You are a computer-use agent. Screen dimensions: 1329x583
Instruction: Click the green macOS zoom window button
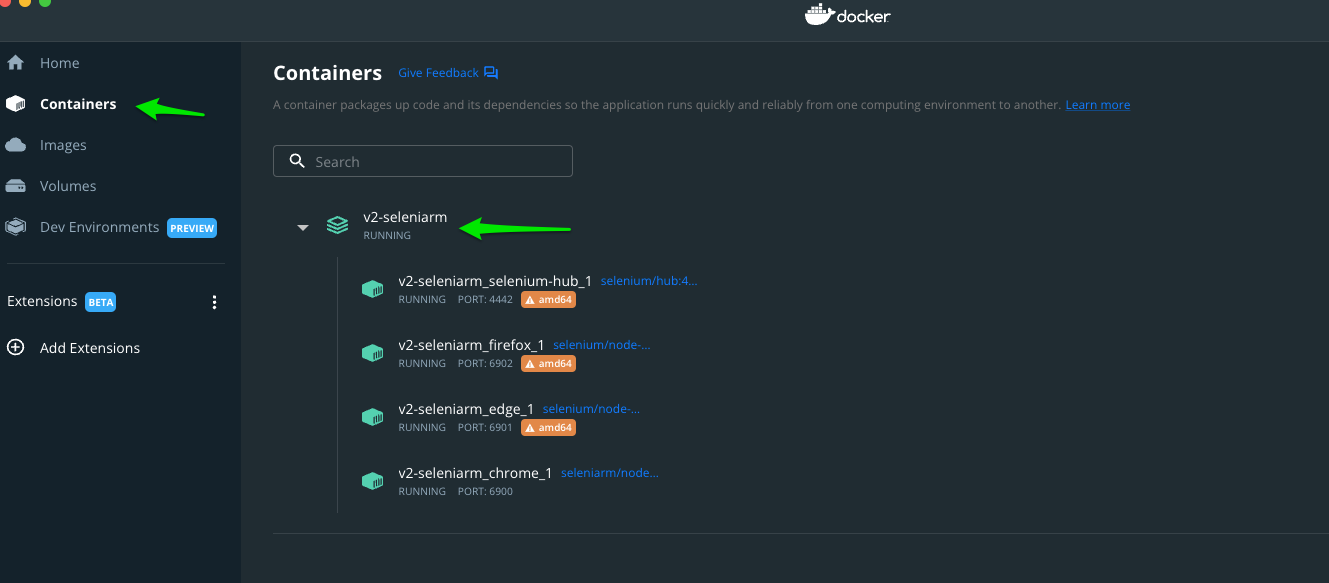45,2
